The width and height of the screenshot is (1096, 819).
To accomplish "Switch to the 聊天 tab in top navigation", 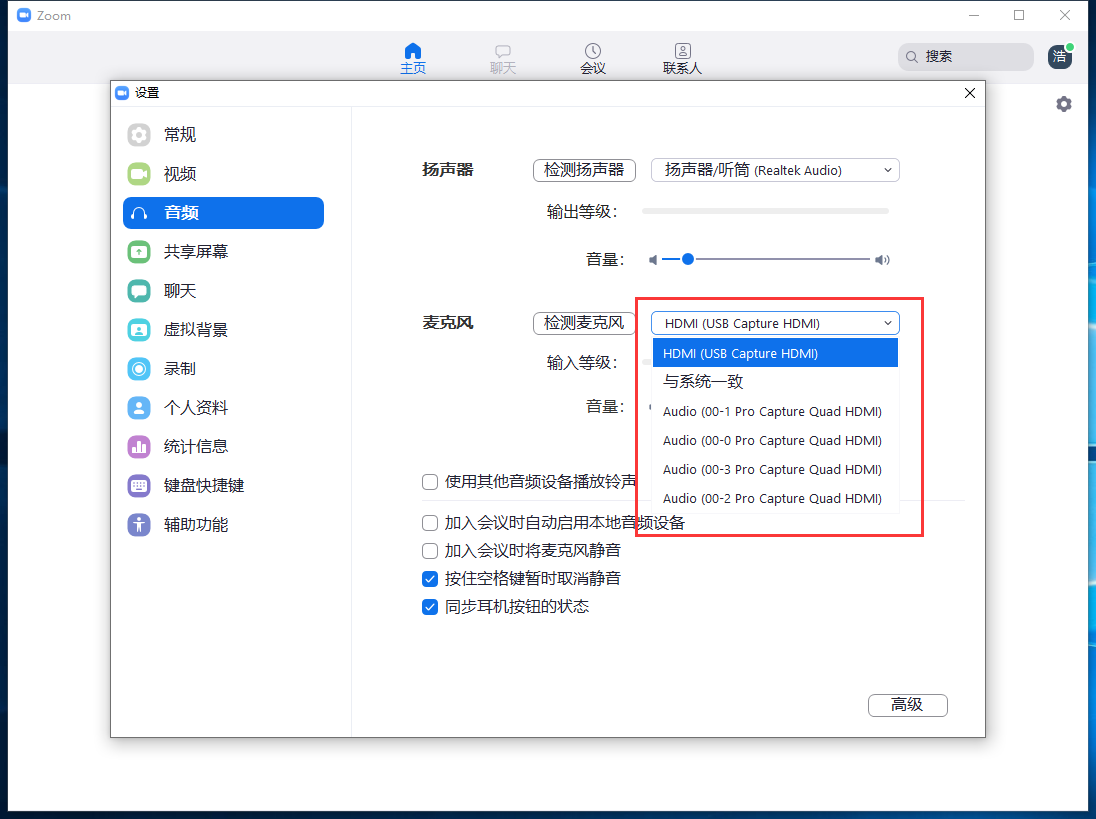I will tap(503, 59).
